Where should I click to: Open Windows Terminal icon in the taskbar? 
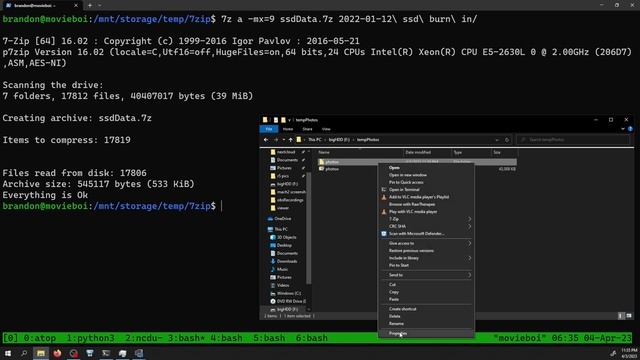(x=106, y=353)
